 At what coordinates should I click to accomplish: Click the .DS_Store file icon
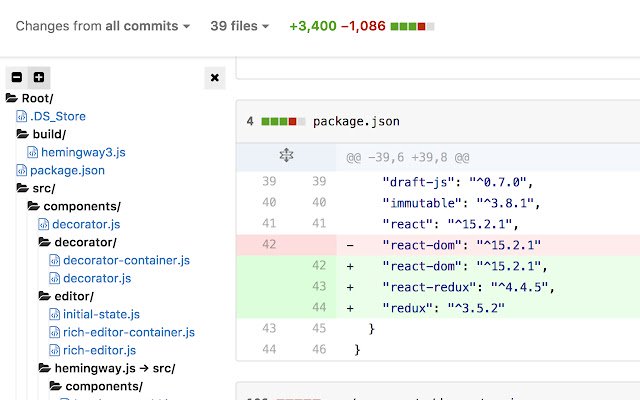pyautogui.click(x=22, y=116)
